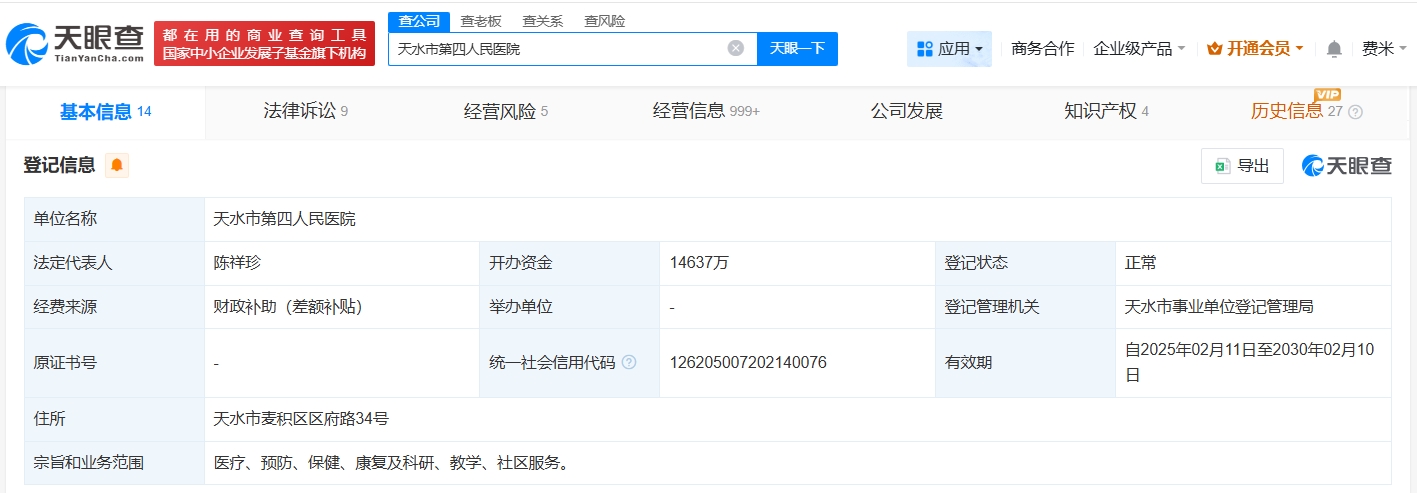Screen dimensions: 1417x493
Task: Click the 开办资金 field label
Action: click(520, 263)
